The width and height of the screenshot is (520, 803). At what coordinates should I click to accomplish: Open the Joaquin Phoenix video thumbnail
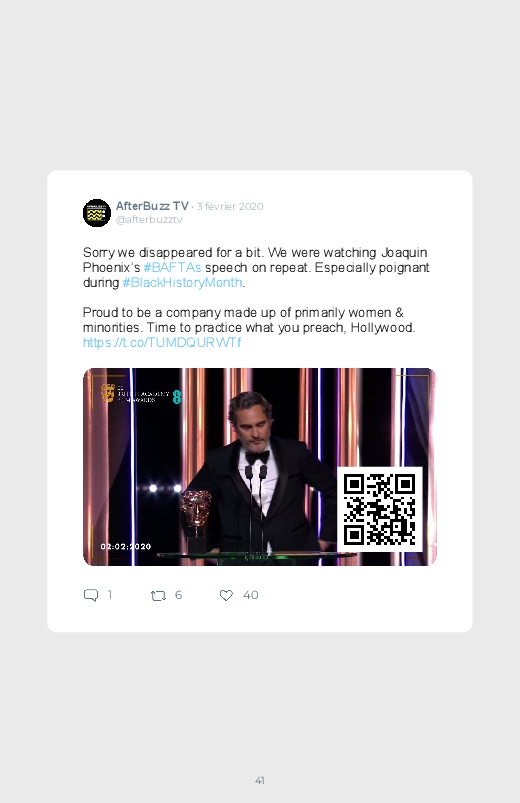pos(260,467)
